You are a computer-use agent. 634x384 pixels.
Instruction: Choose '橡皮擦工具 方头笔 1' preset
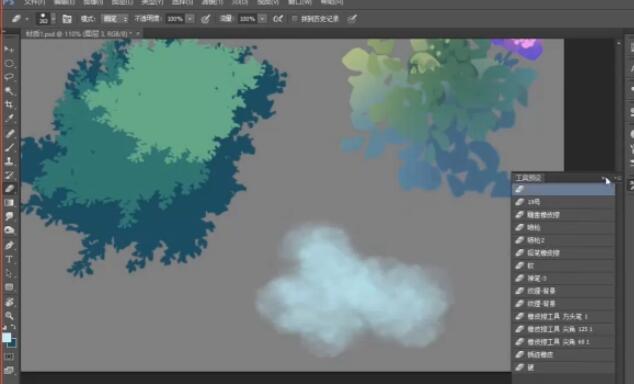564,316
